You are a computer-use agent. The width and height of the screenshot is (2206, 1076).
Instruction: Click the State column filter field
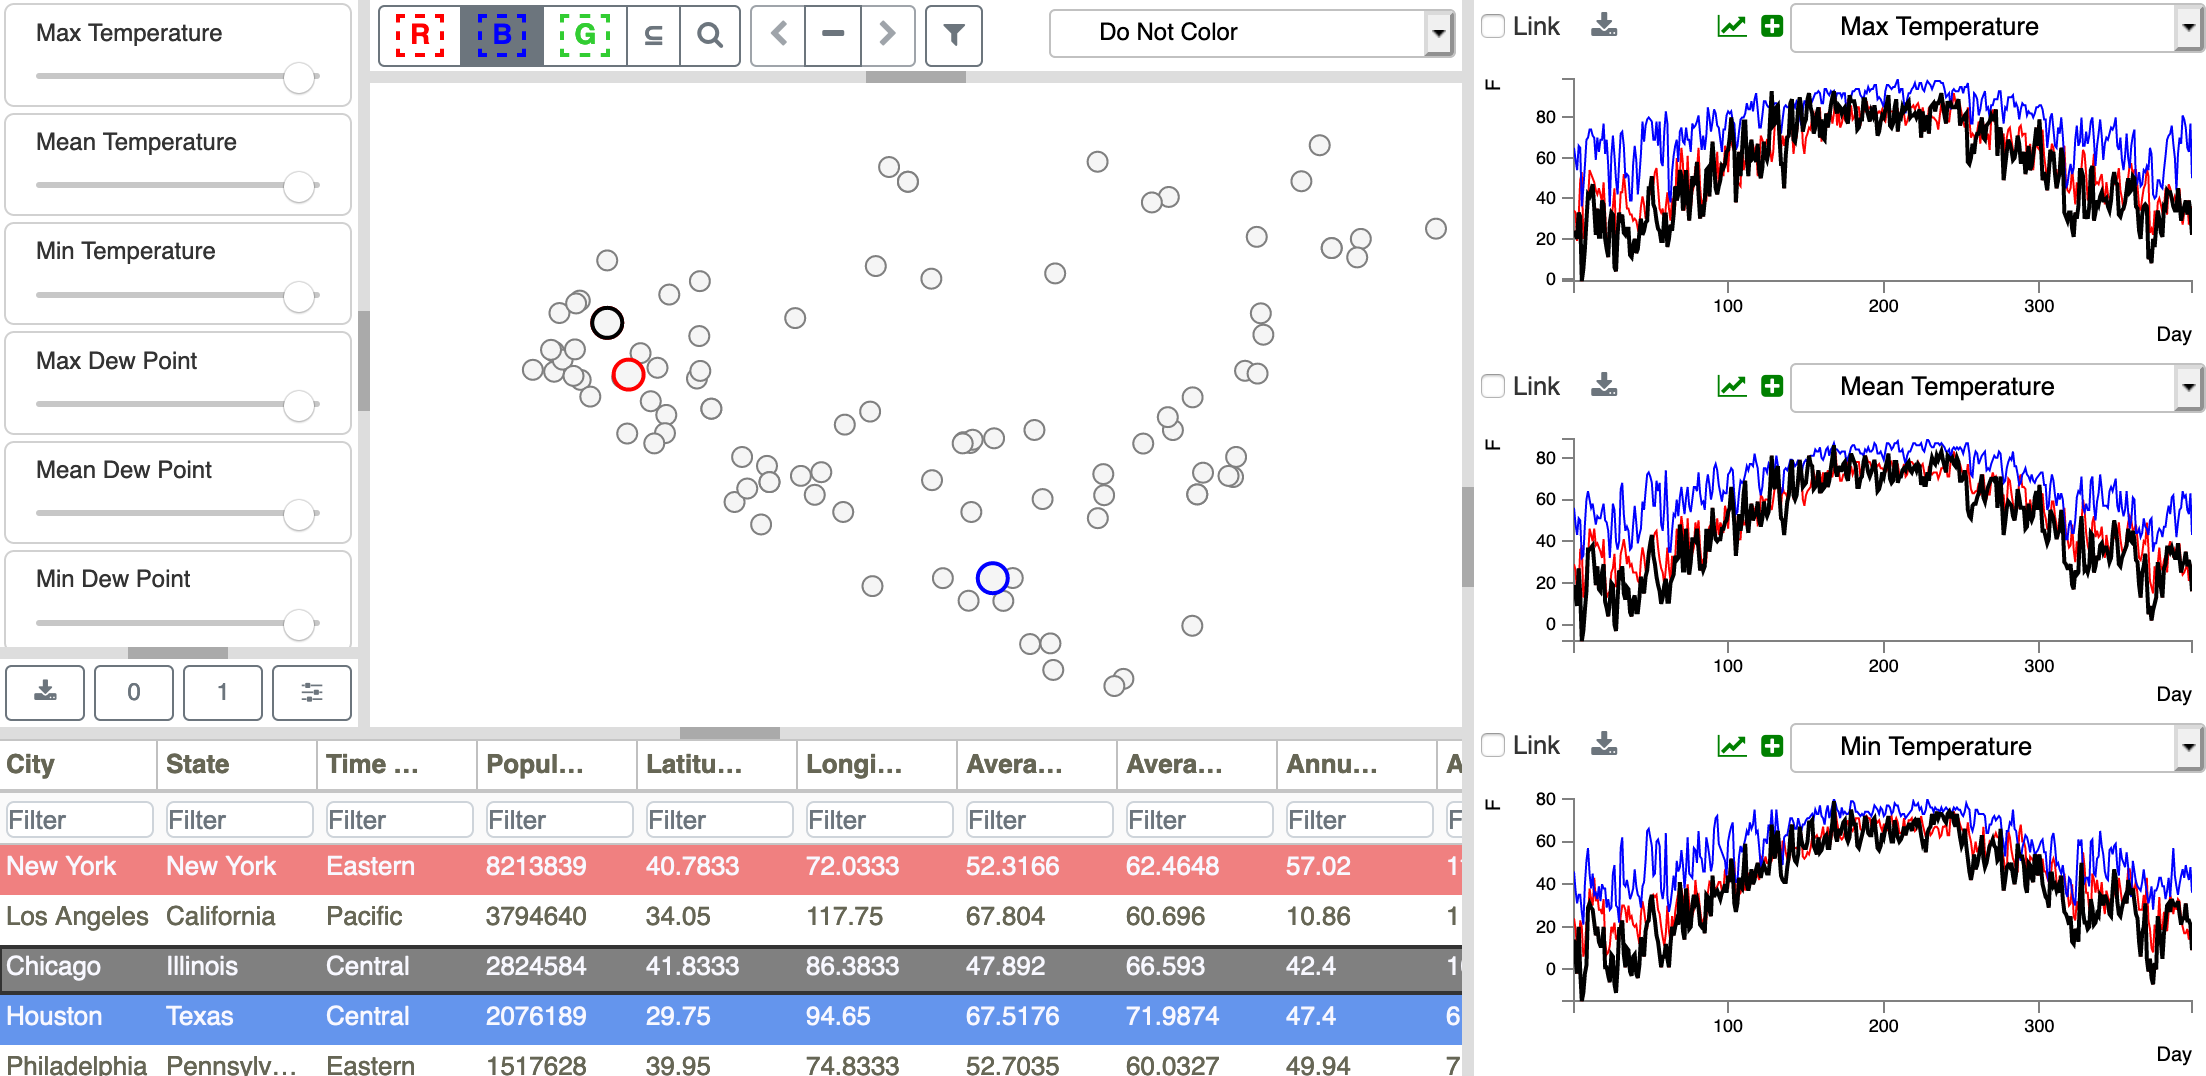tap(239, 820)
